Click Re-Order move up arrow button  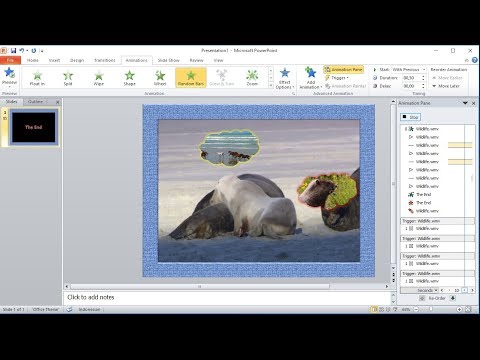(x=422, y=298)
